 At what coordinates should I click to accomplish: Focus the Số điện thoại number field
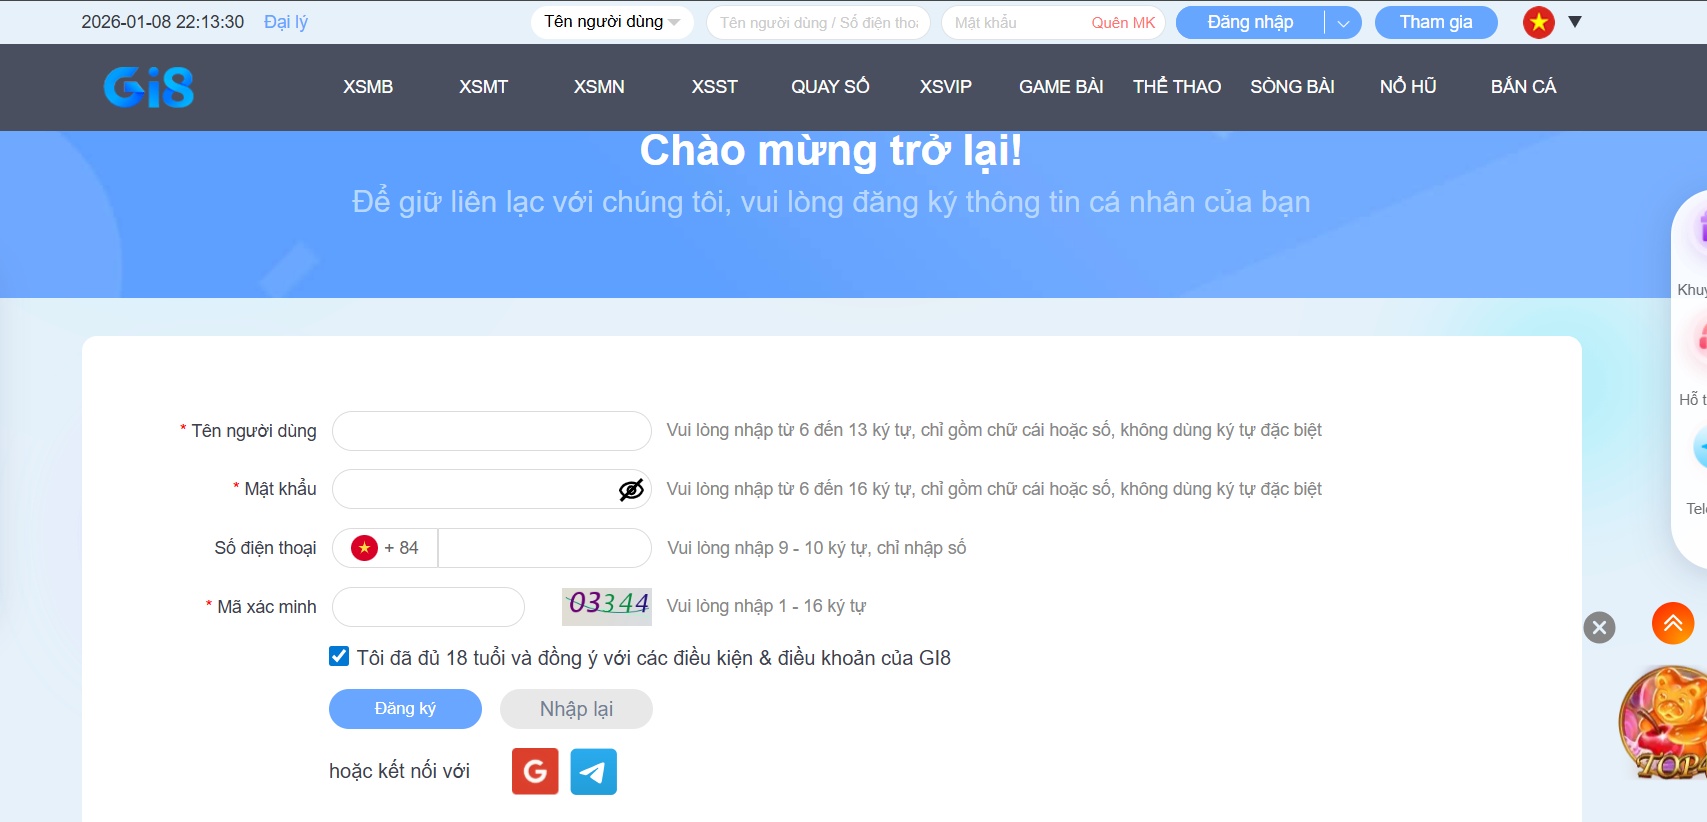544,548
